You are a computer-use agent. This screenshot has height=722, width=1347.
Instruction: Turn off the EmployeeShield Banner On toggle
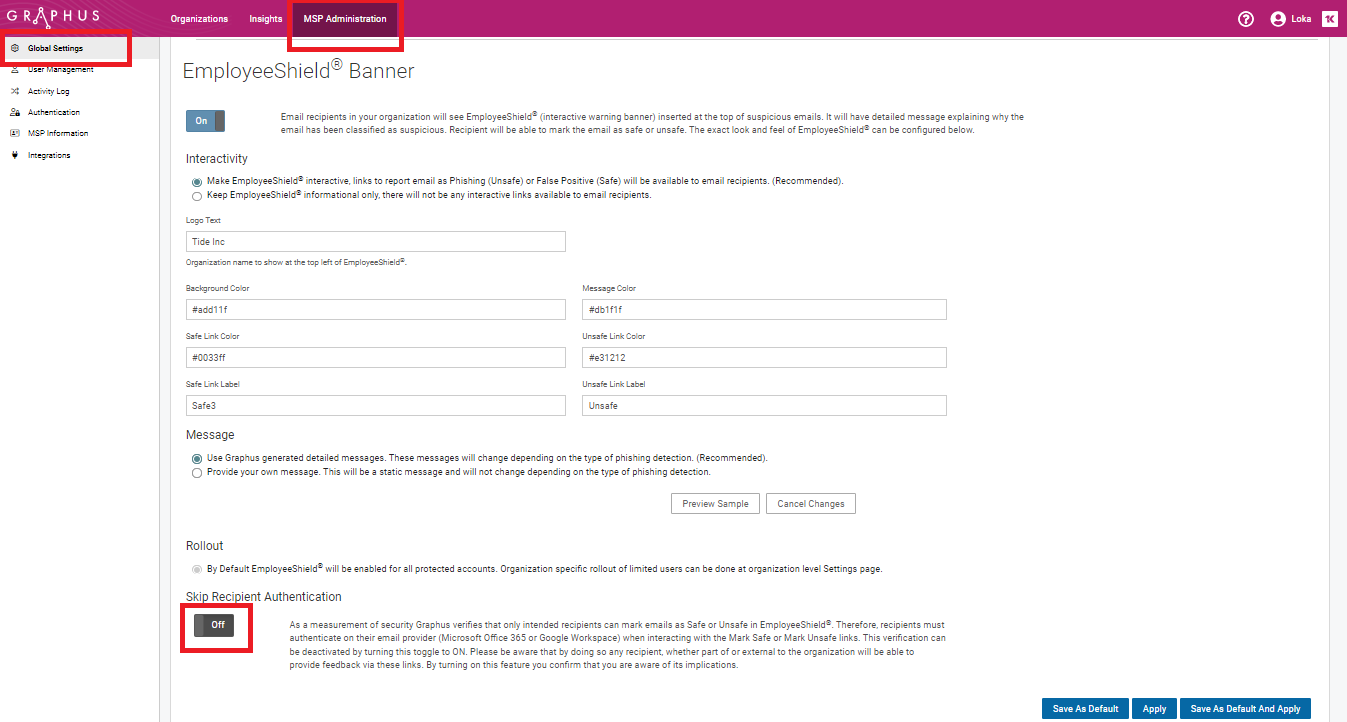click(x=206, y=121)
